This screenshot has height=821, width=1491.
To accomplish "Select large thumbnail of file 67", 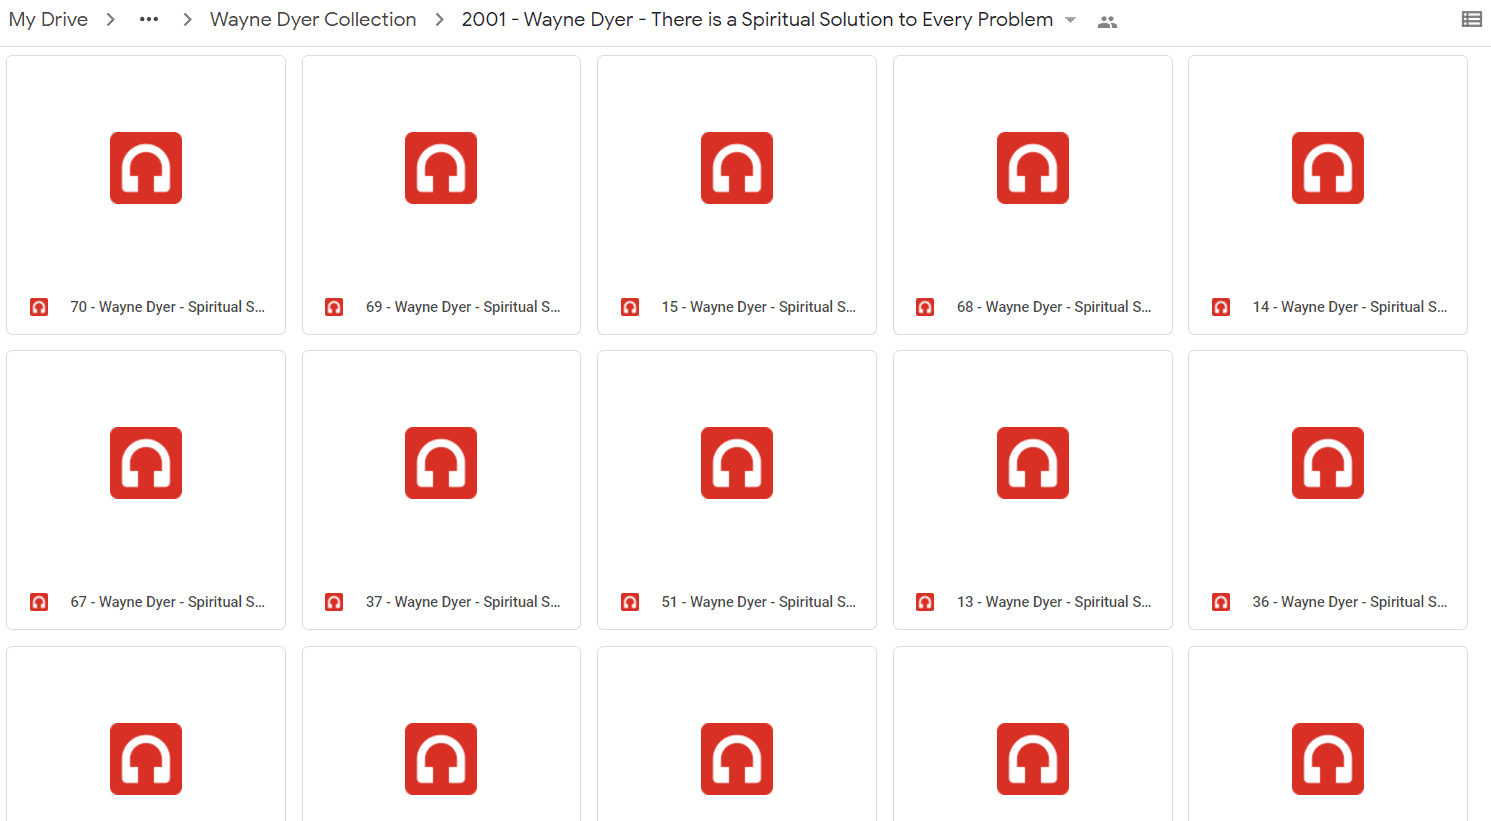I will 146,463.
